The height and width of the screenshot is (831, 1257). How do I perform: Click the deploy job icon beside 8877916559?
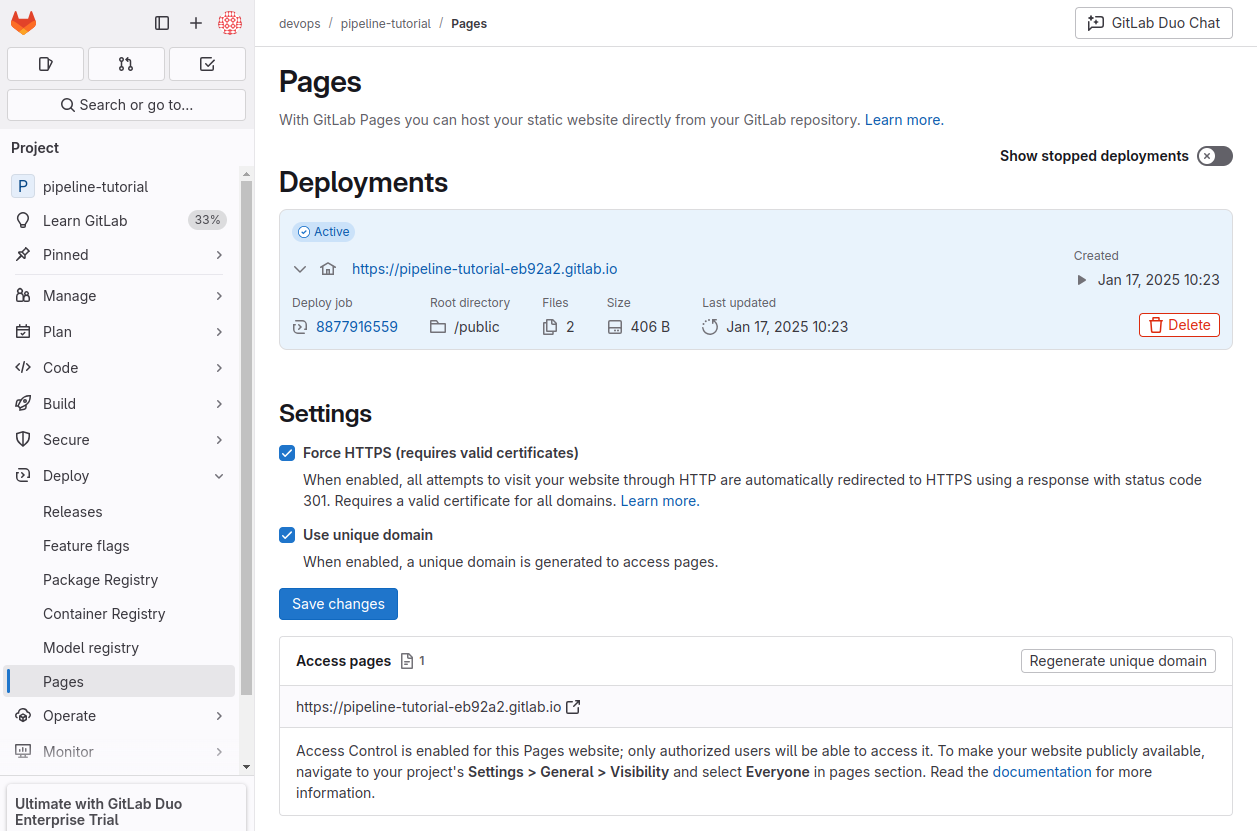coord(300,326)
